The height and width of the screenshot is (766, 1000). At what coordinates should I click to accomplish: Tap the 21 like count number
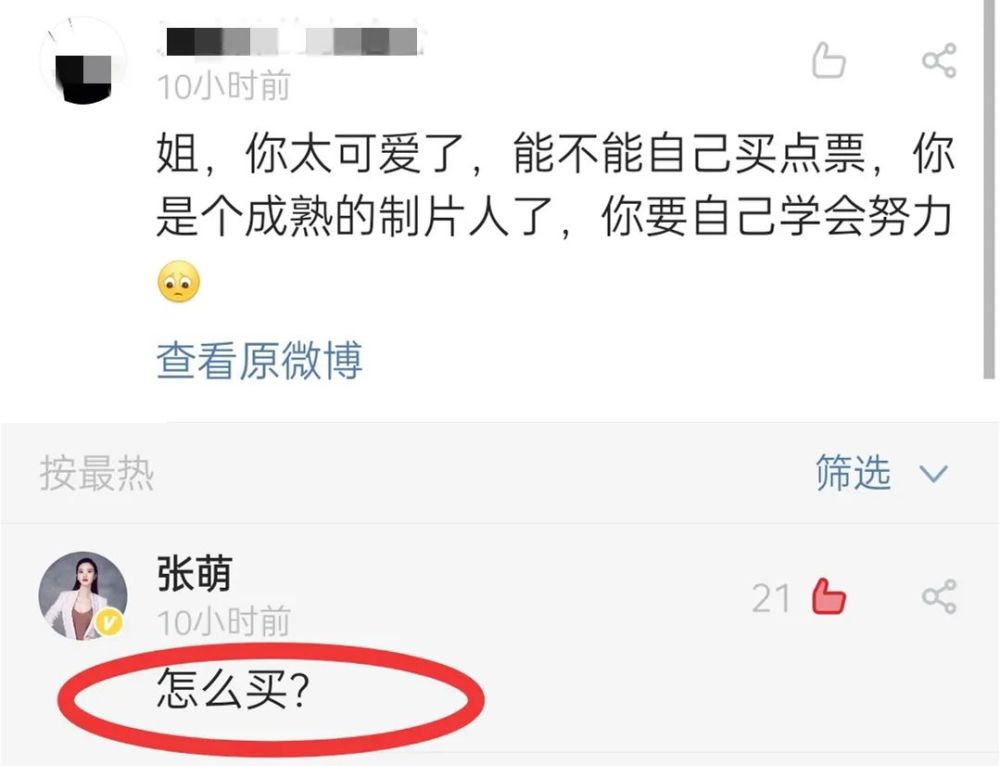pos(770,598)
